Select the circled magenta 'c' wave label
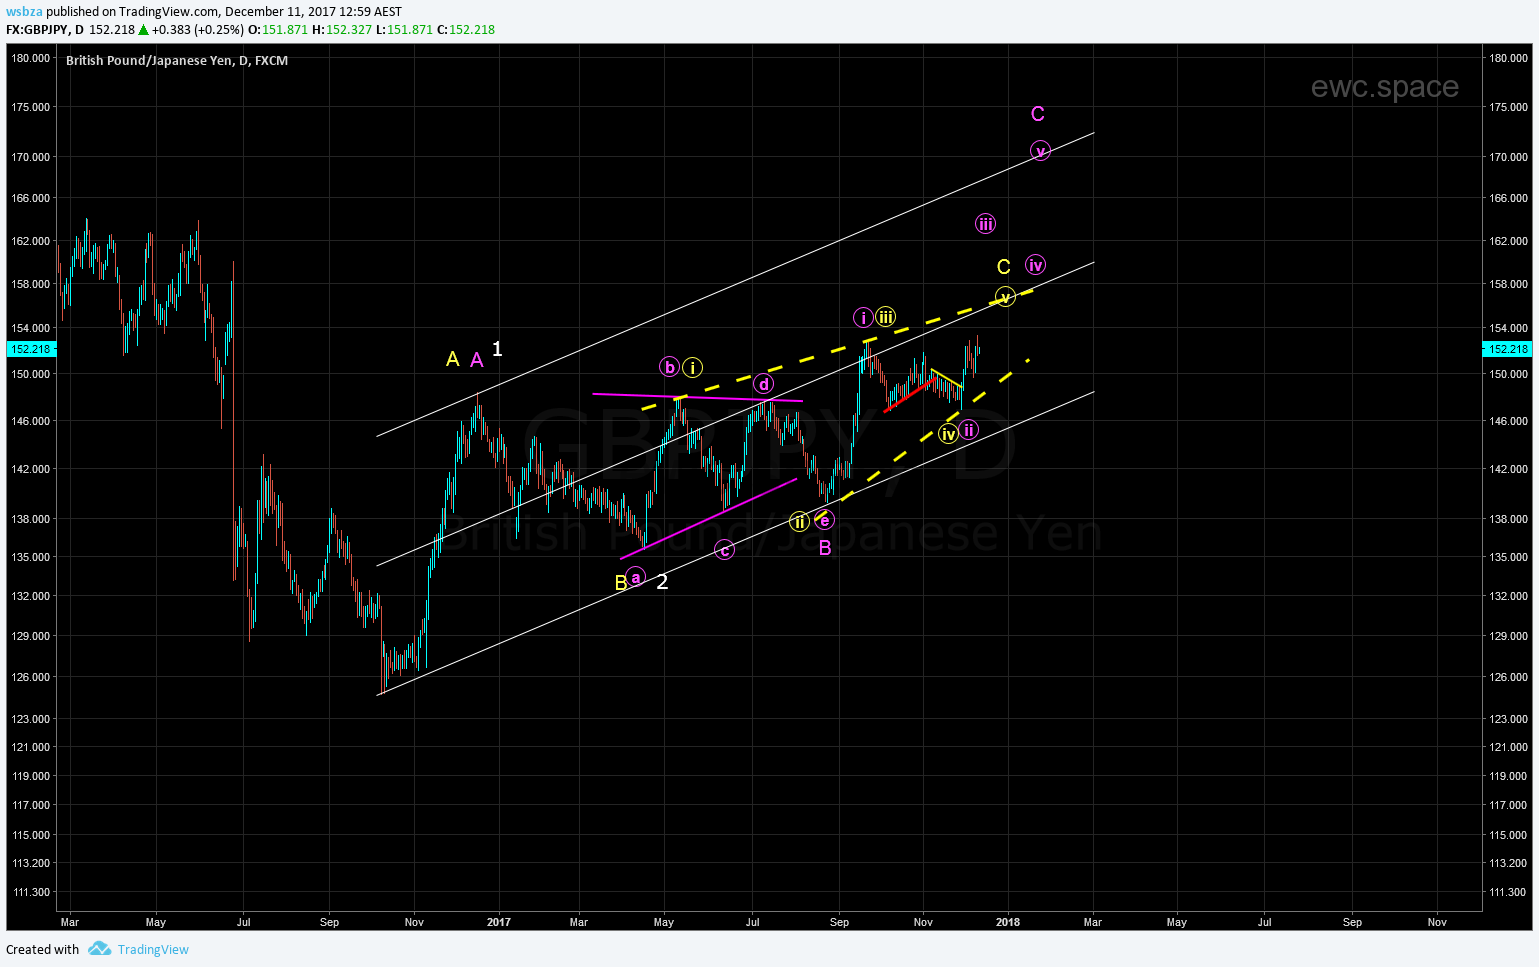The width and height of the screenshot is (1539, 967). tap(724, 550)
